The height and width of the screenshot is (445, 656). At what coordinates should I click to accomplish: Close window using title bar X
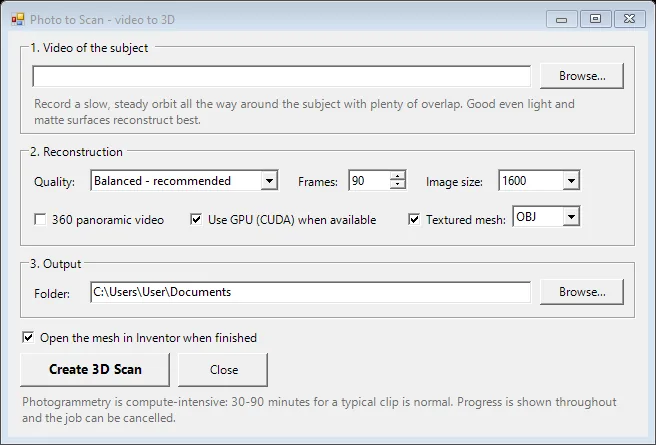pos(629,19)
